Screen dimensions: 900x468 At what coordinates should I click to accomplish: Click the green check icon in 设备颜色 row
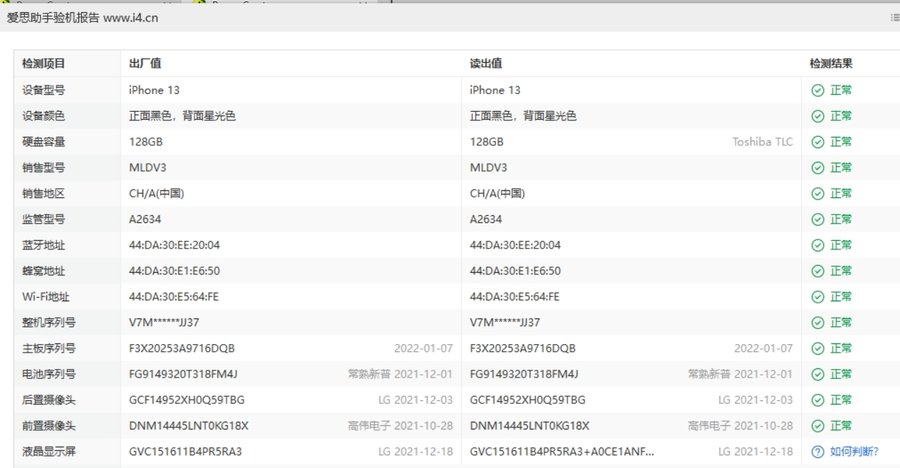(818, 116)
